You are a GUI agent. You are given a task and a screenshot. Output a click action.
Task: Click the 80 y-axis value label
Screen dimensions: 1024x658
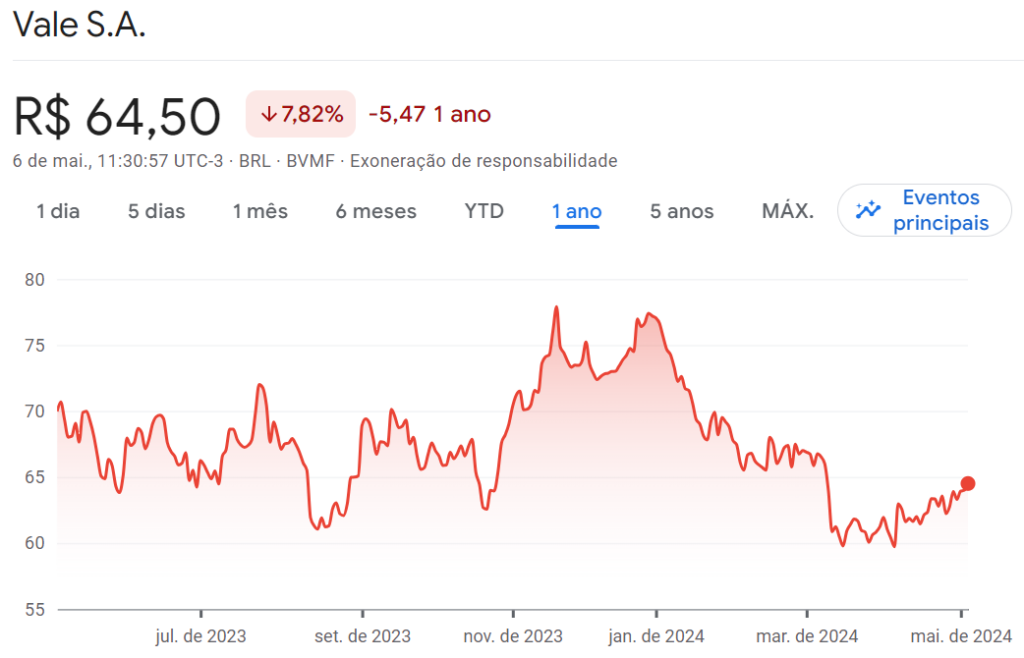click(35, 280)
